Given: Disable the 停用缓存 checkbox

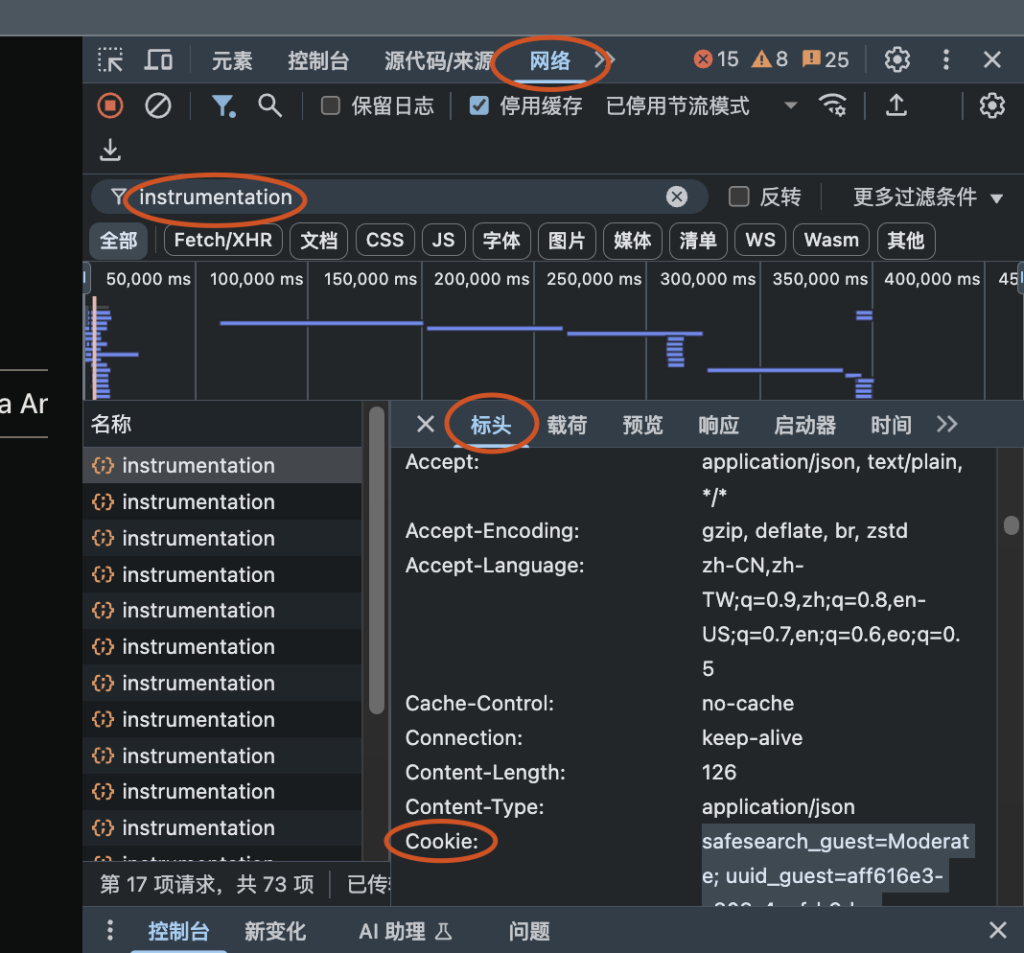Looking at the screenshot, I should [478, 106].
